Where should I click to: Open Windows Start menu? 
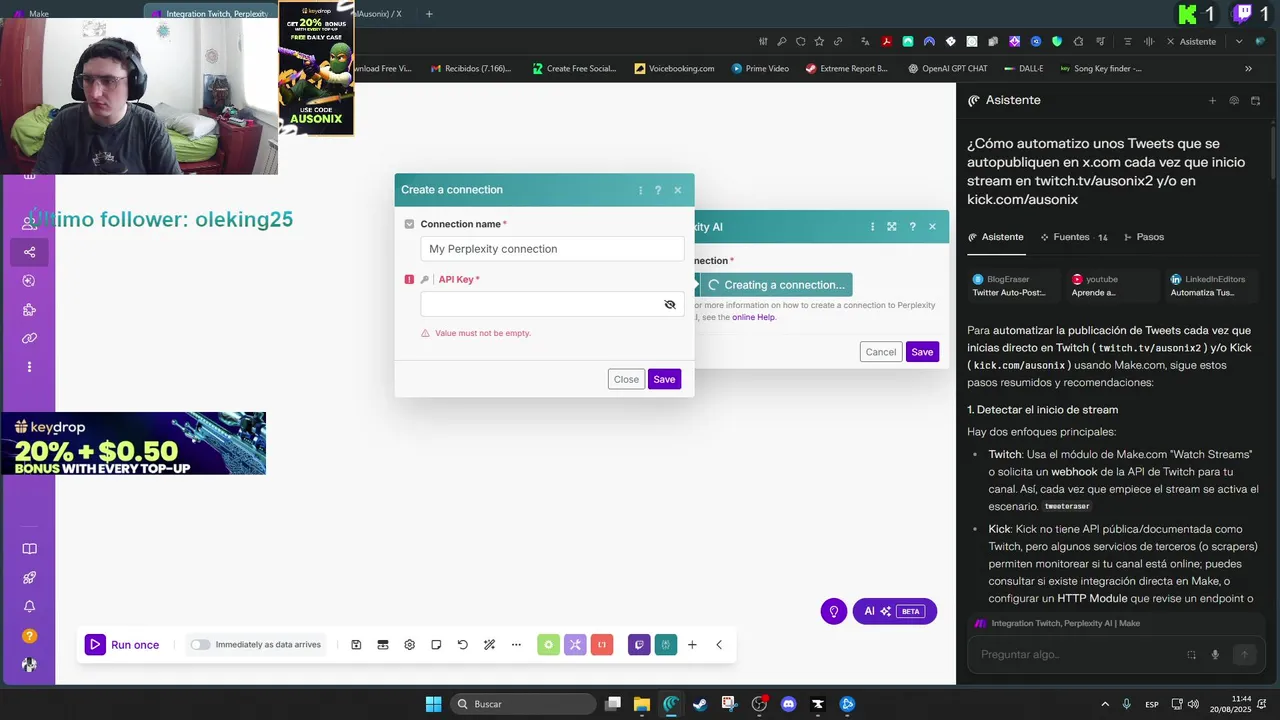[433, 704]
